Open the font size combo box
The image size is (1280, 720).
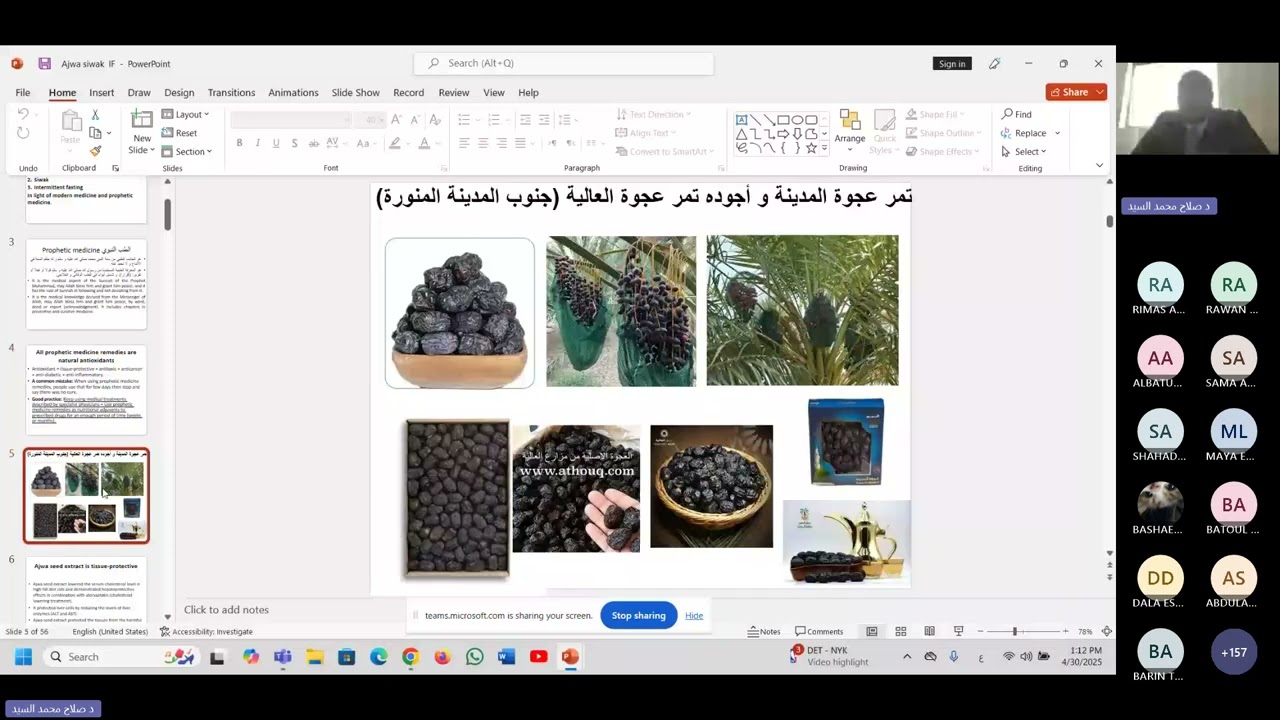click(372, 120)
